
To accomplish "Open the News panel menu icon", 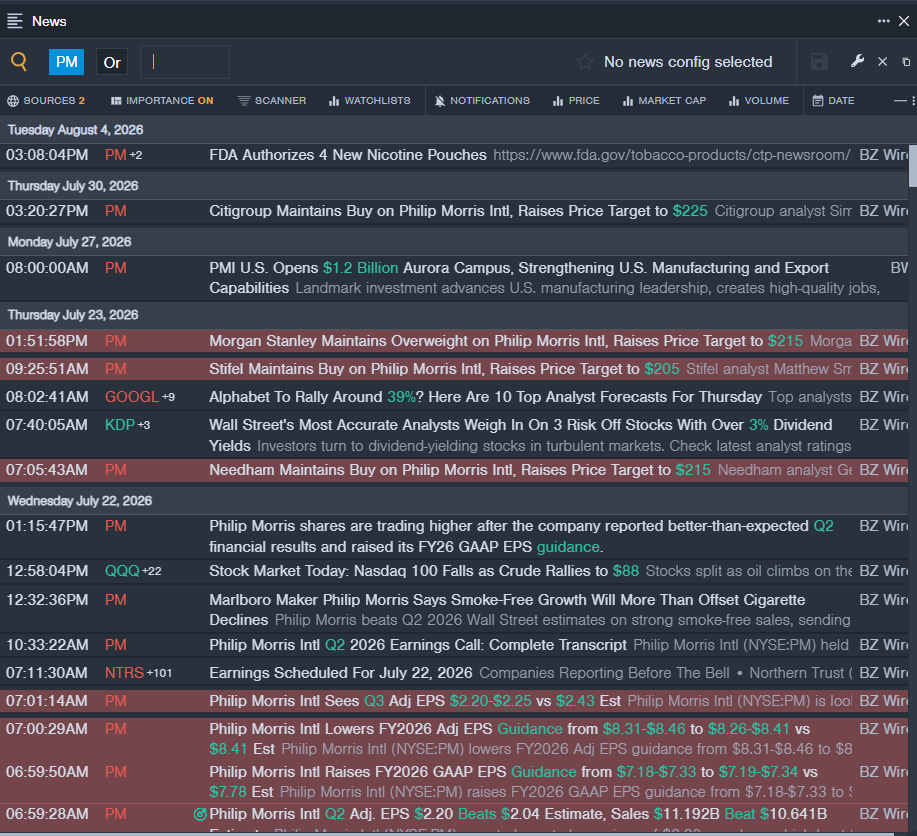I will [15, 21].
